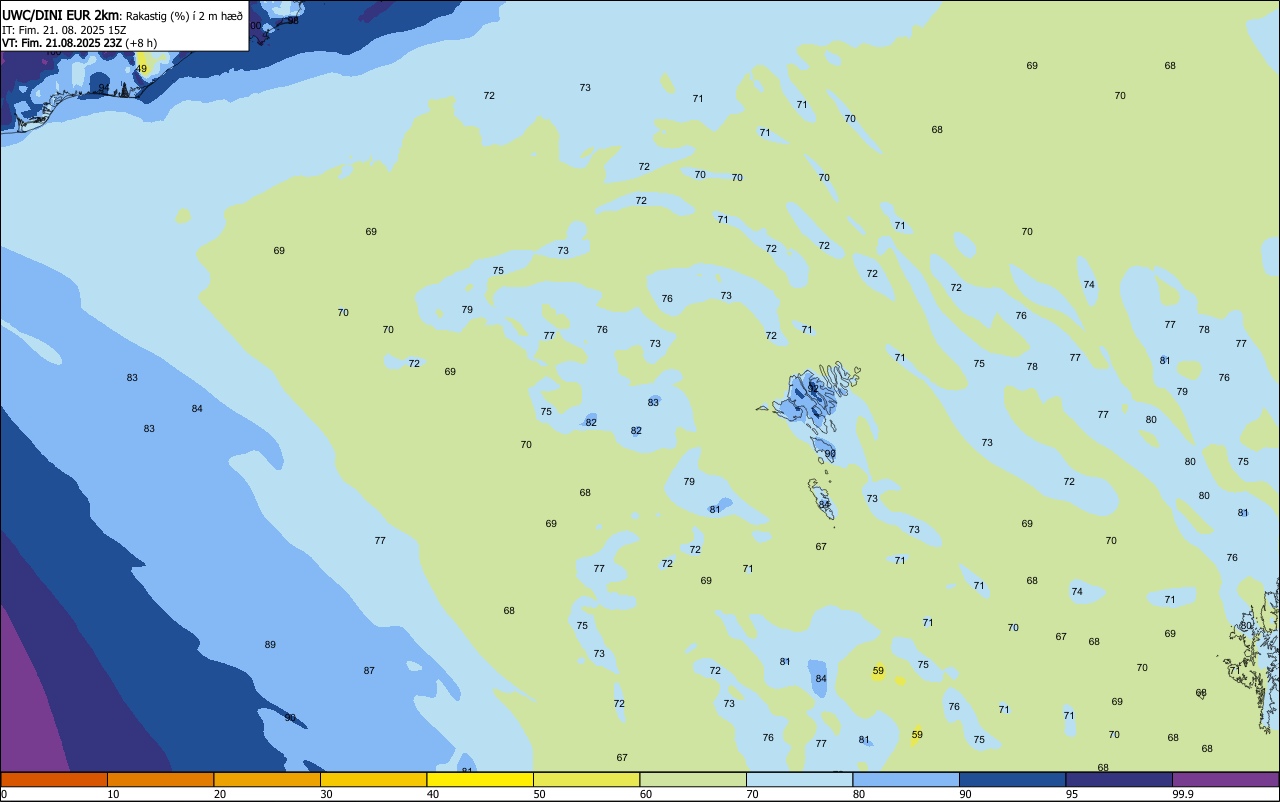Click the medium blue 80–90 legend swatch
The height and width of the screenshot is (802, 1280).
(906, 779)
